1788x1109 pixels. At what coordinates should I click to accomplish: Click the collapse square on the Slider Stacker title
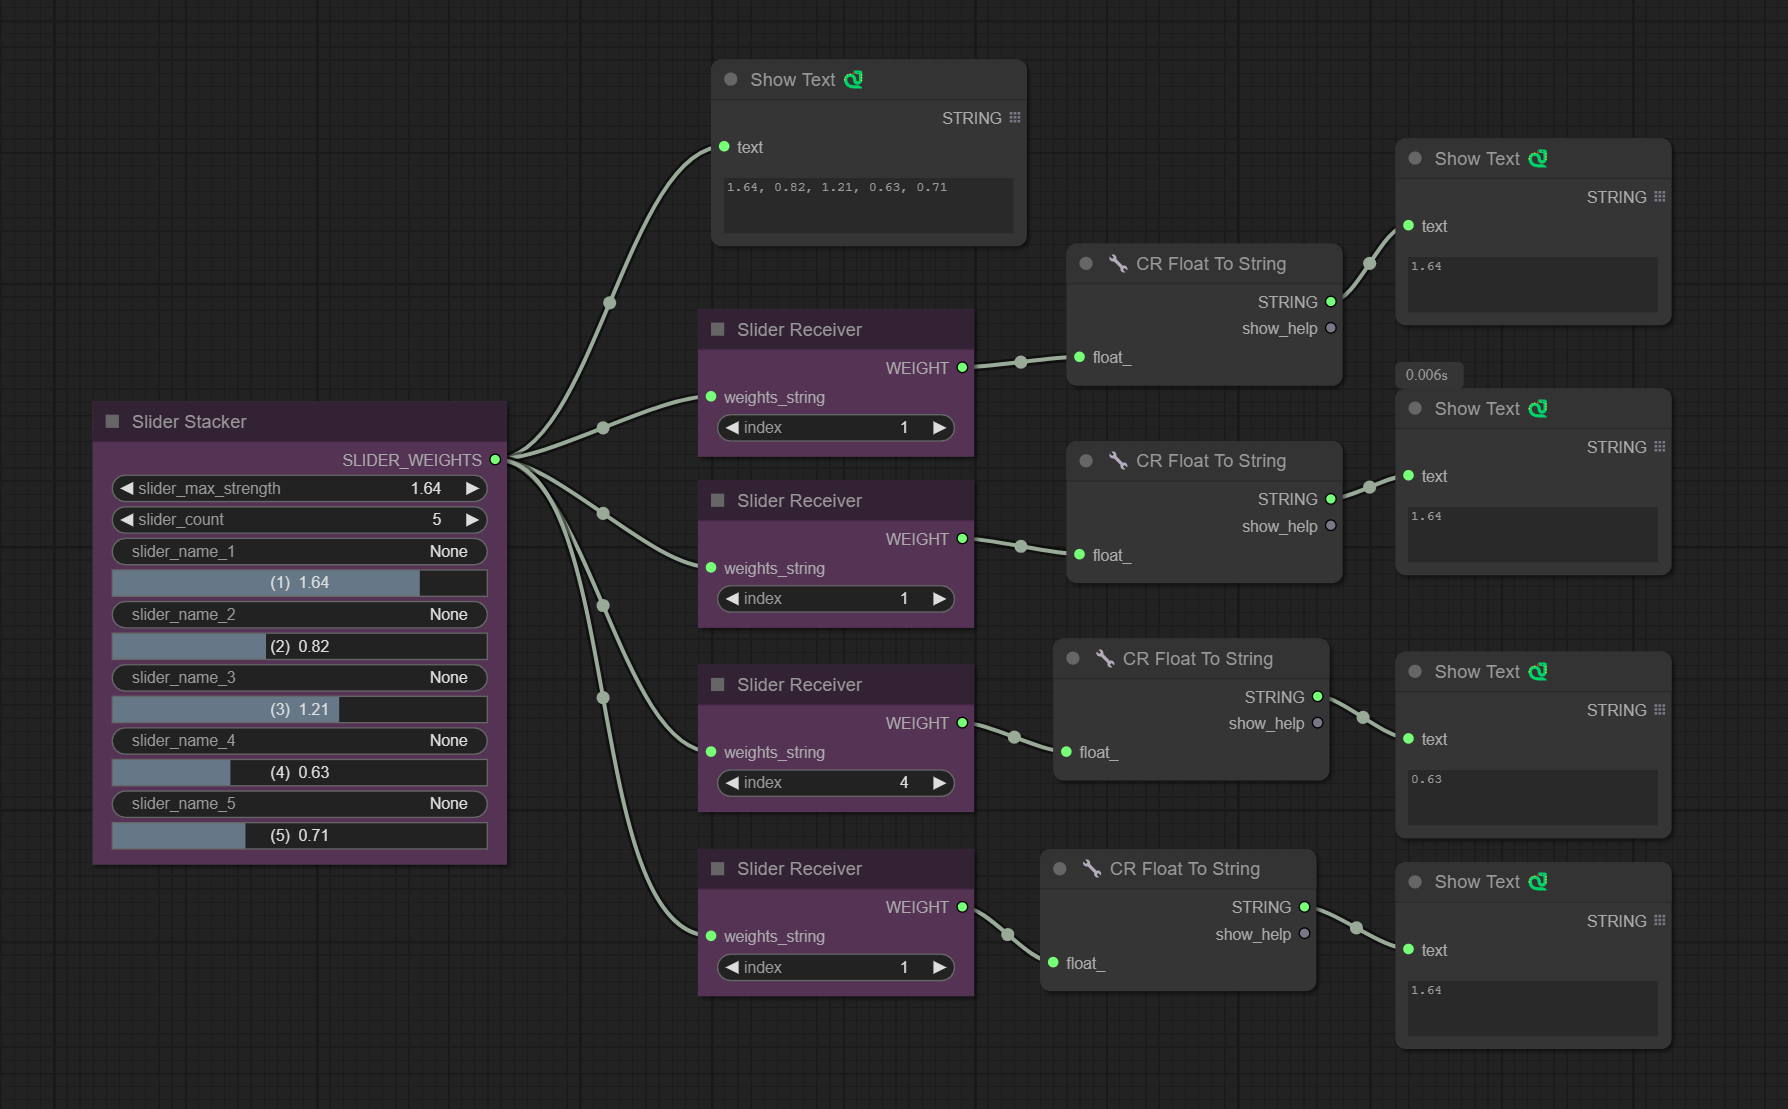pyautogui.click(x=112, y=422)
